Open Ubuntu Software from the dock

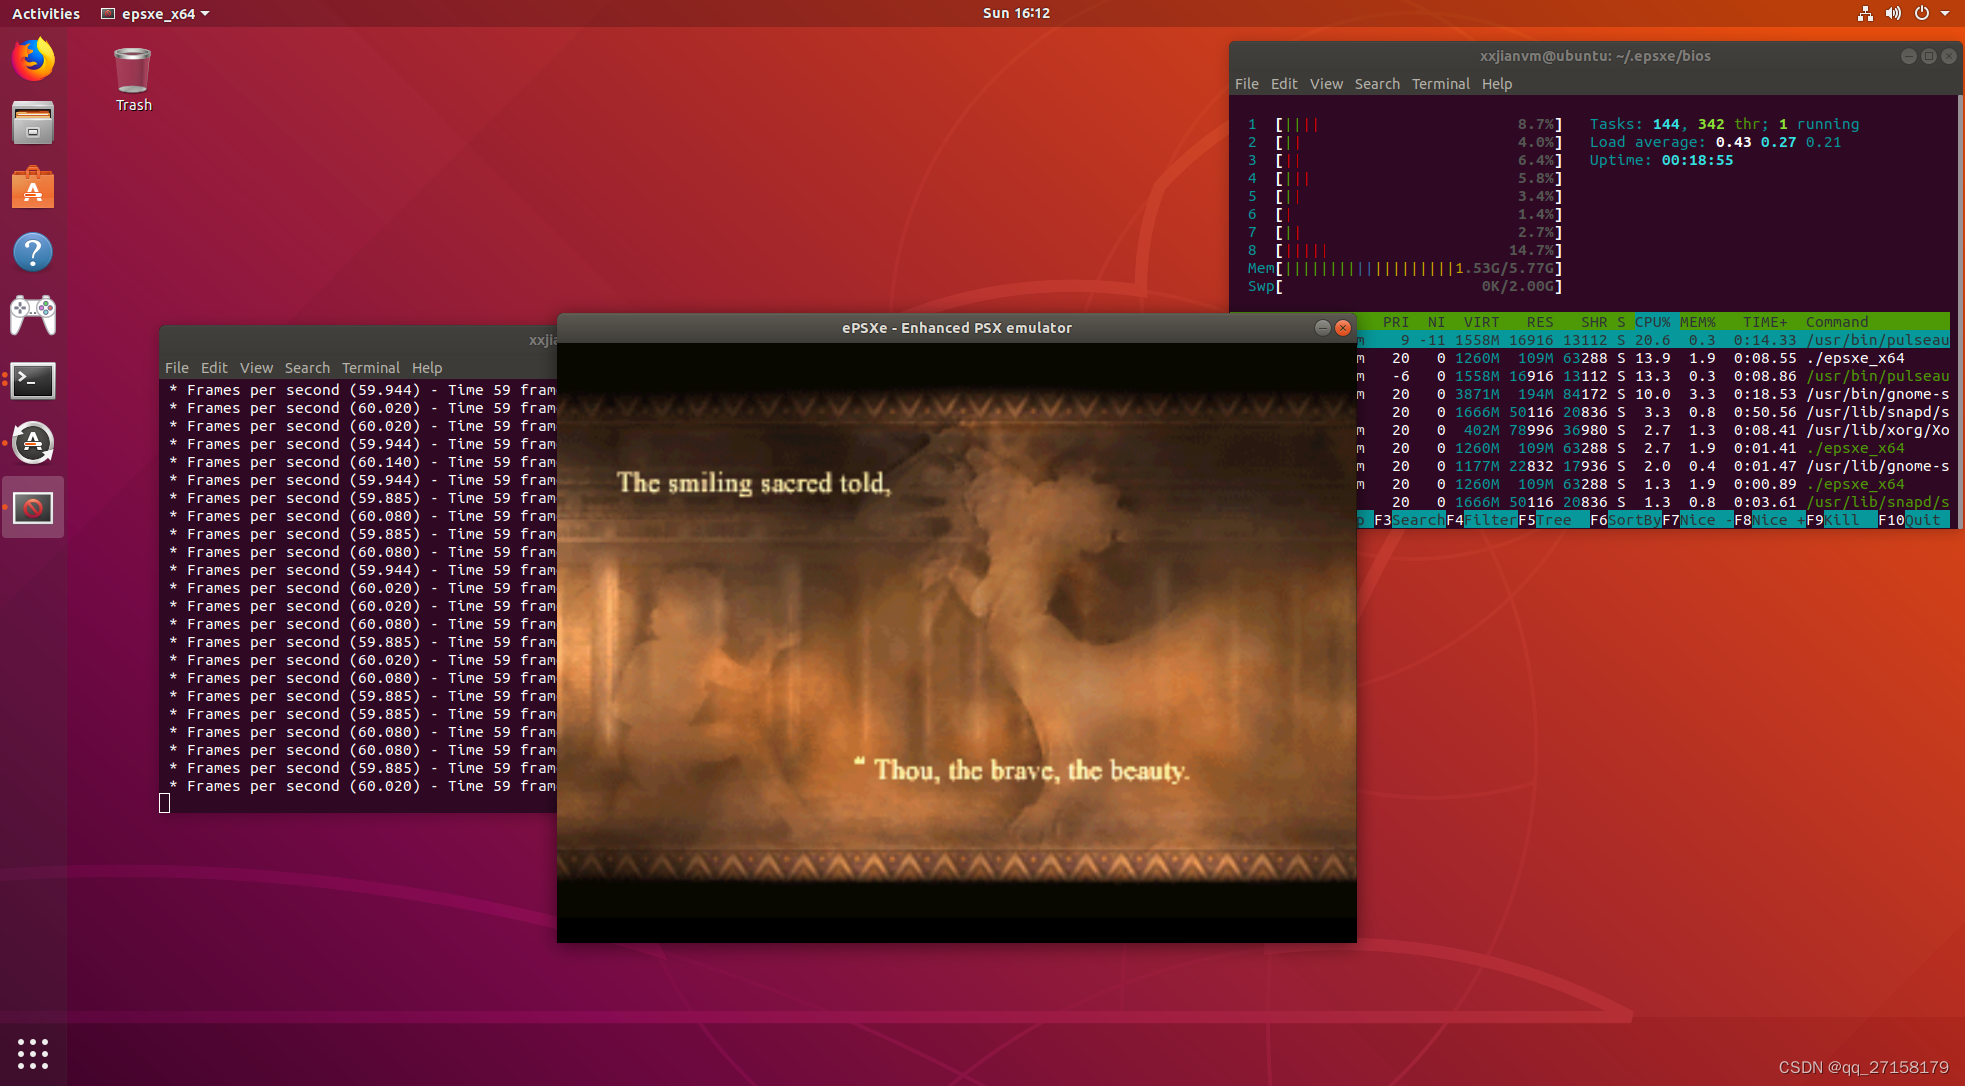coord(33,188)
